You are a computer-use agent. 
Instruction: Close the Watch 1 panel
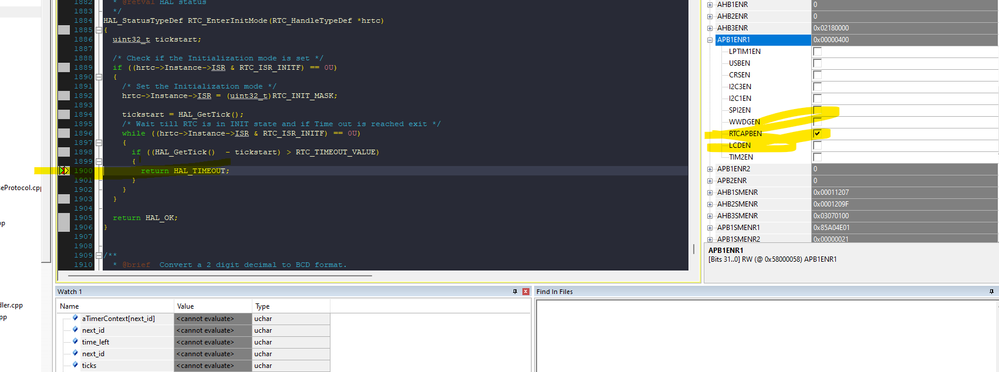pyautogui.click(x=526, y=291)
